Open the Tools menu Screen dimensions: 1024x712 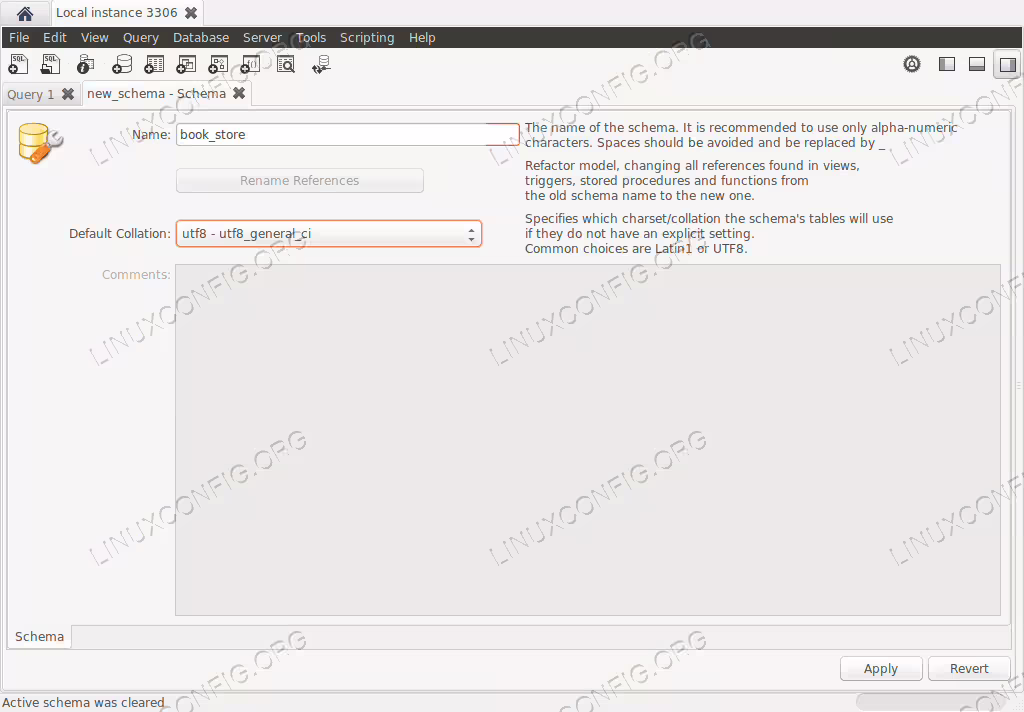coord(311,37)
